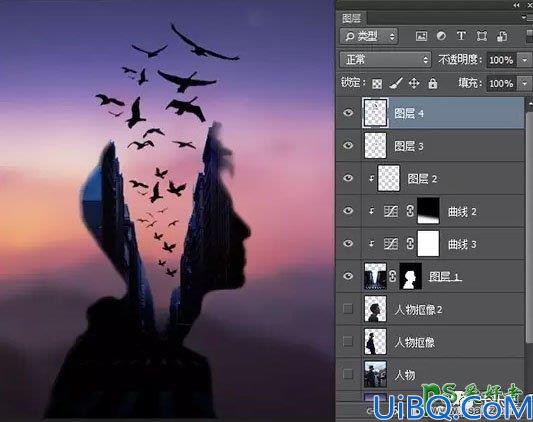Viewport: 533px width, 422px height.
Task: Show 人物抠像 layer
Action: point(348,341)
